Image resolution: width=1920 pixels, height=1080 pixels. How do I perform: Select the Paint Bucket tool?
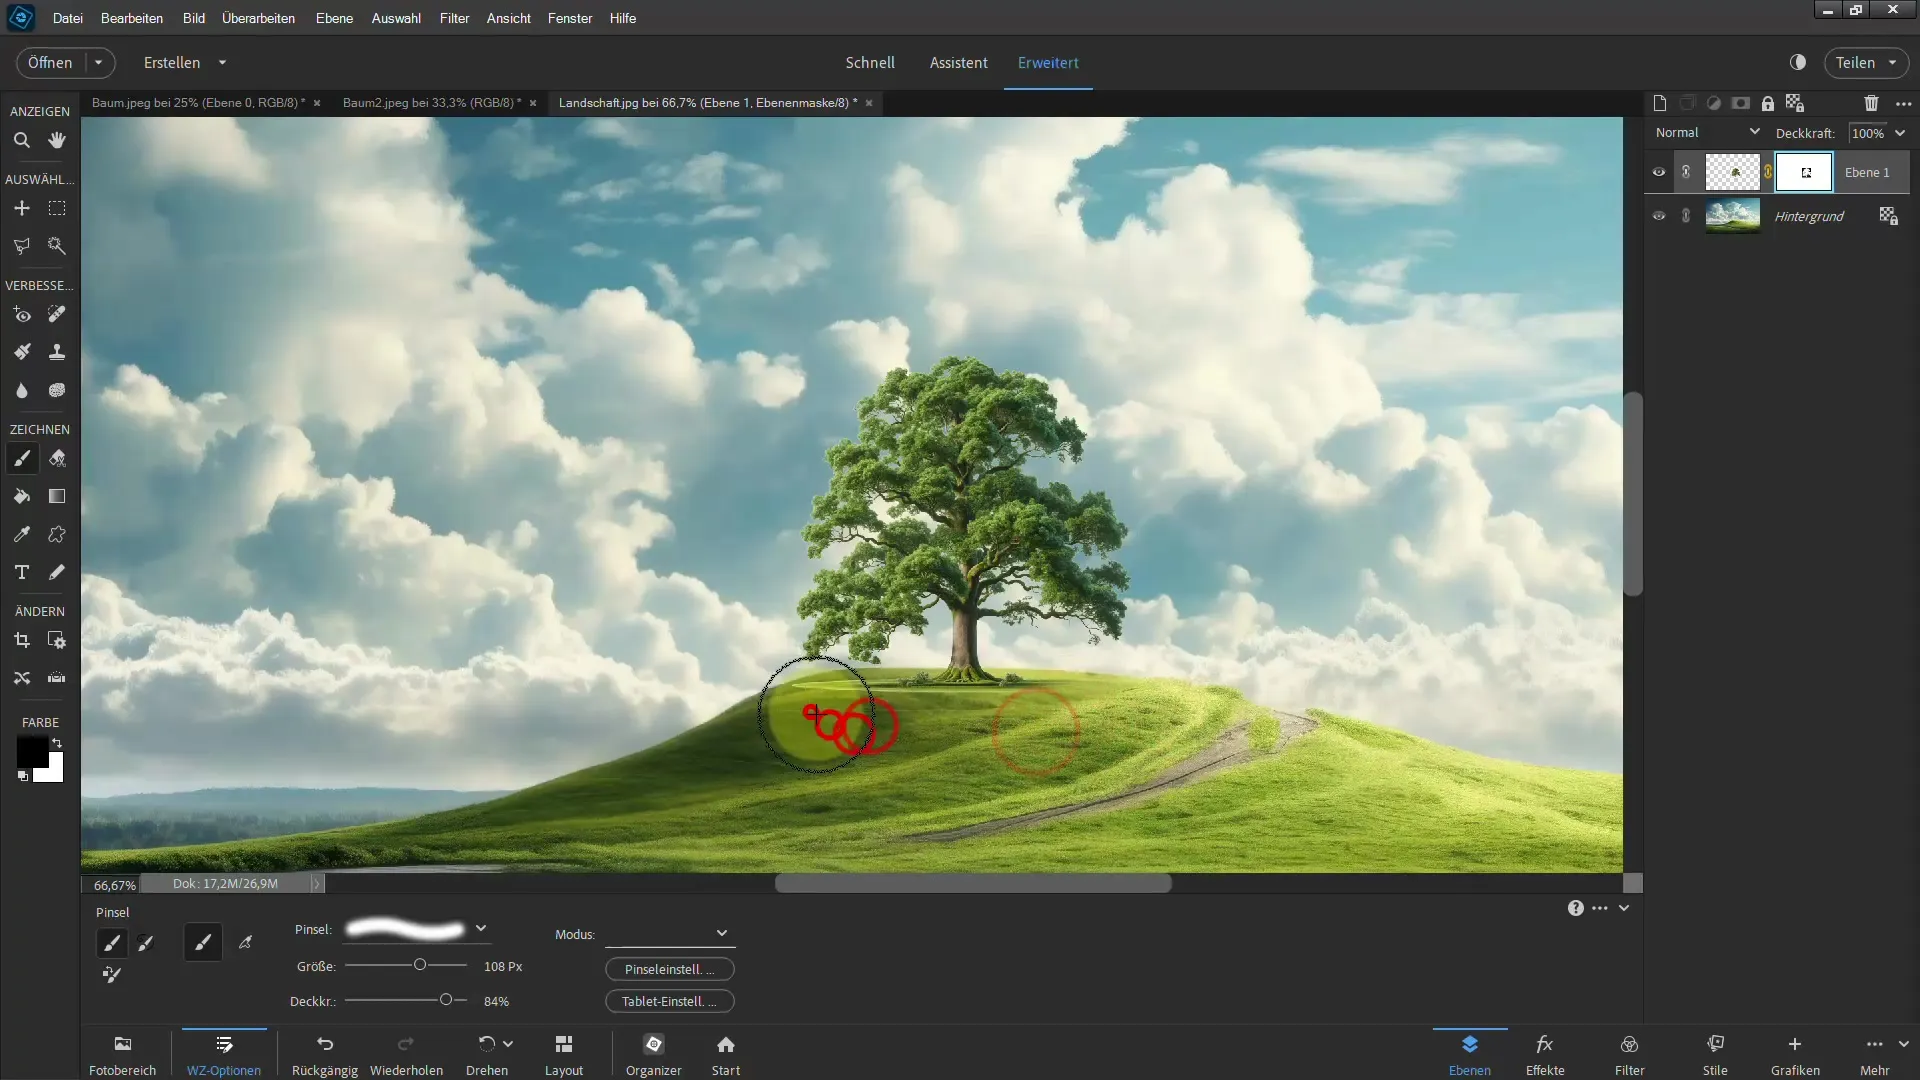point(21,496)
